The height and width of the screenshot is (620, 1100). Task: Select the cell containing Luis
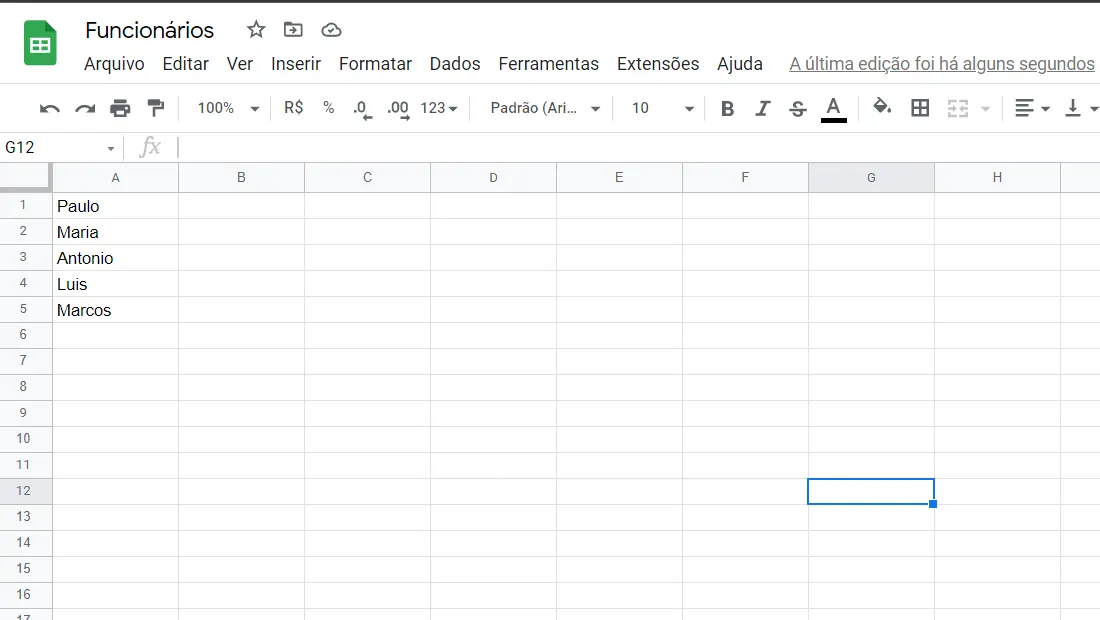[116, 284]
